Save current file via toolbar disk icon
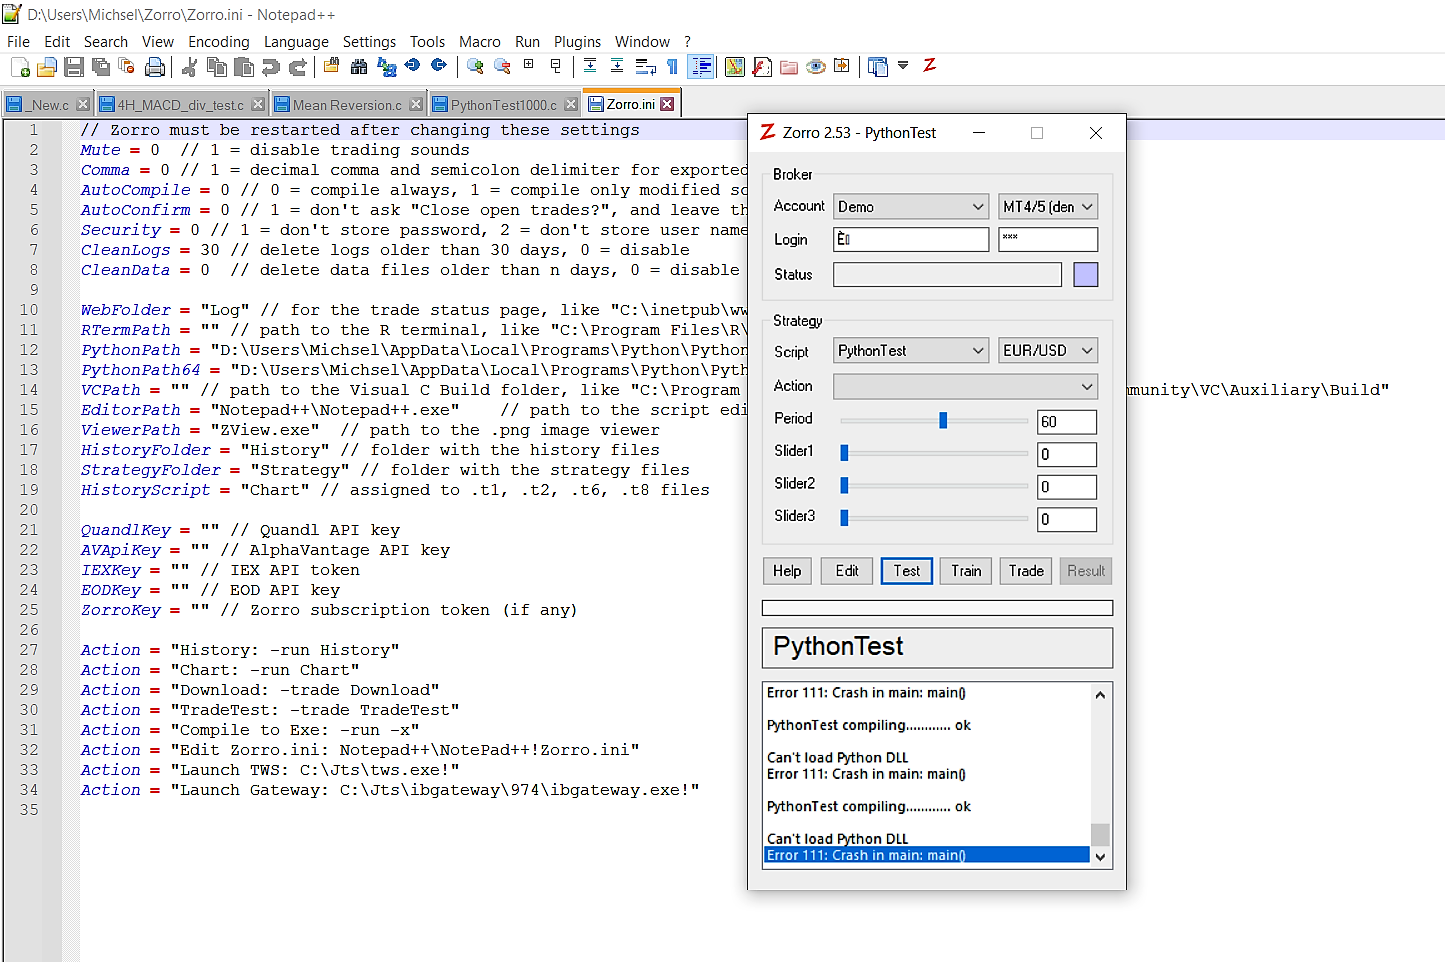Image resolution: width=1445 pixels, height=962 pixels. (73, 67)
